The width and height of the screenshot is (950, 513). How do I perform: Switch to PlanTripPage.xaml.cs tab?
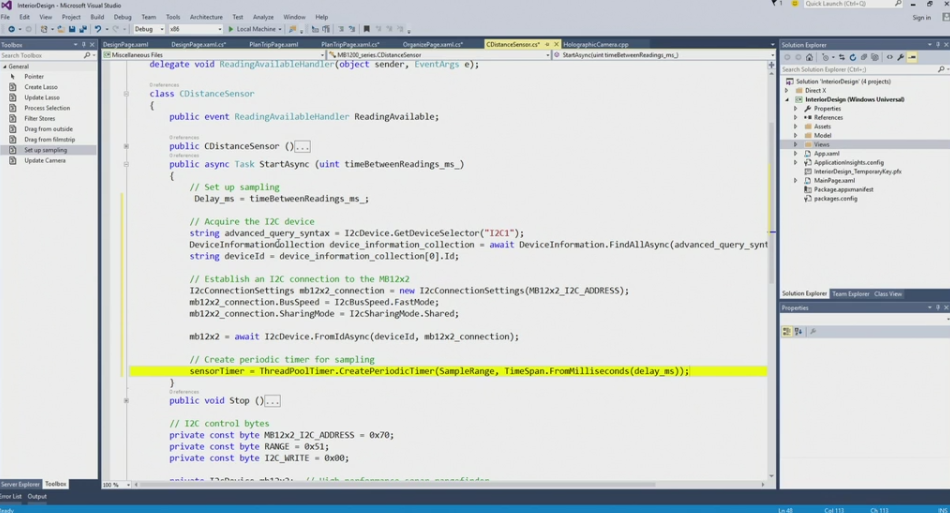(x=350, y=44)
